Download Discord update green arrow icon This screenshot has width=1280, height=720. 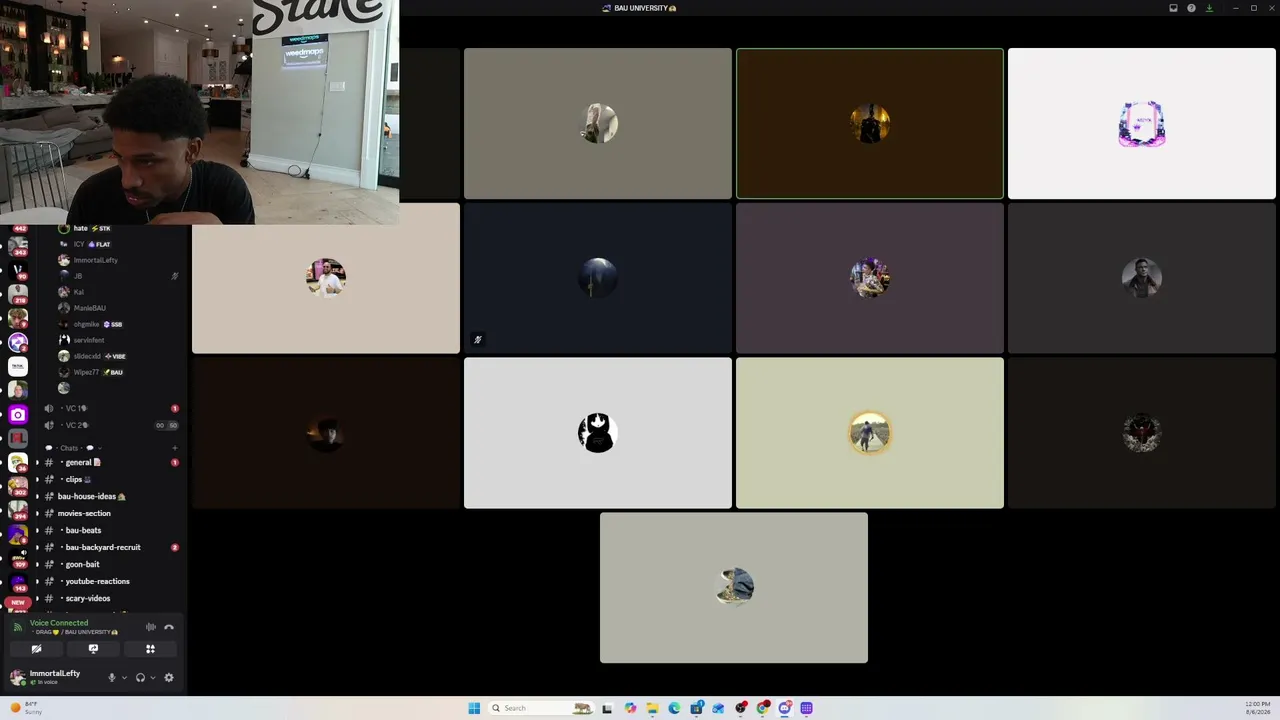[1209, 8]
